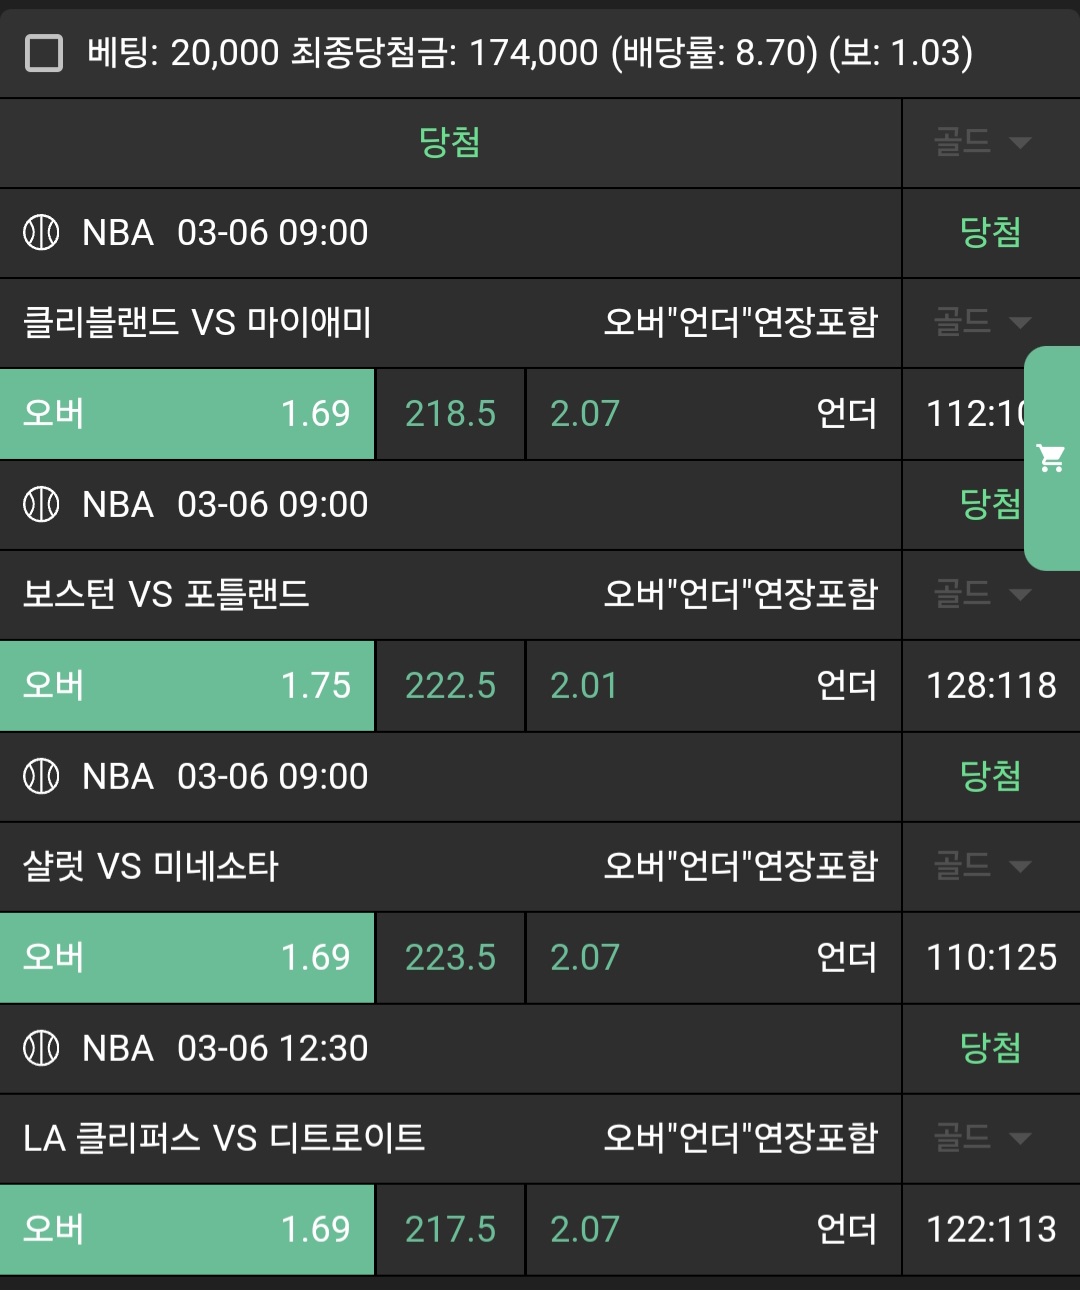Expand 골드 dropdown in 보스턴 VS 포틀랜드 row
The width and height of the screenshot is (1080, 1290).
coord(982,595)
